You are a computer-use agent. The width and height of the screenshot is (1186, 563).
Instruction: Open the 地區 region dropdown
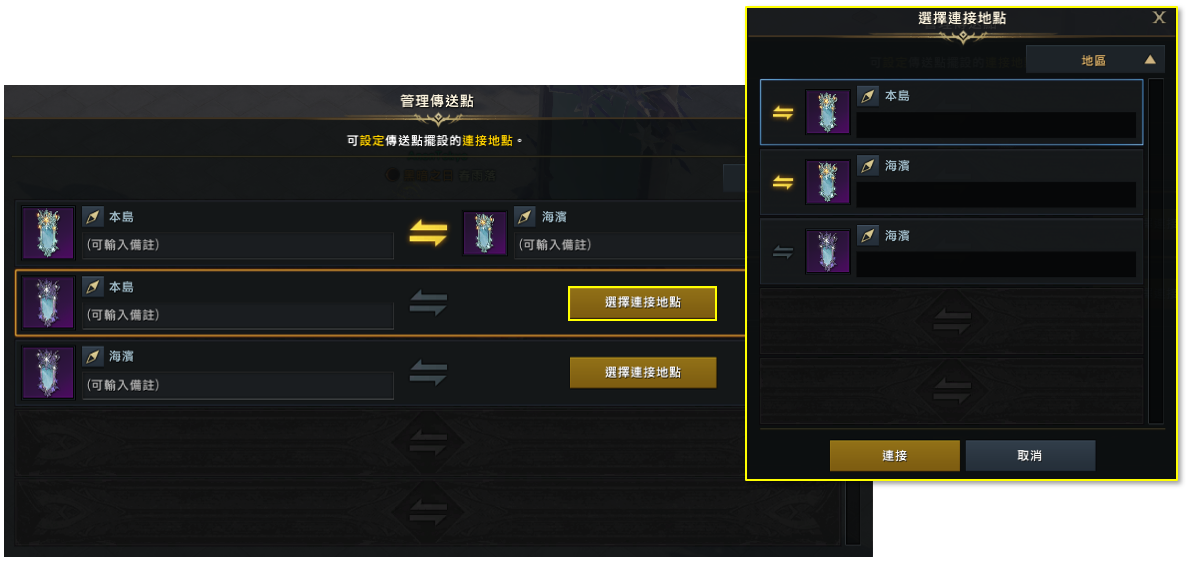(1094, 61)
